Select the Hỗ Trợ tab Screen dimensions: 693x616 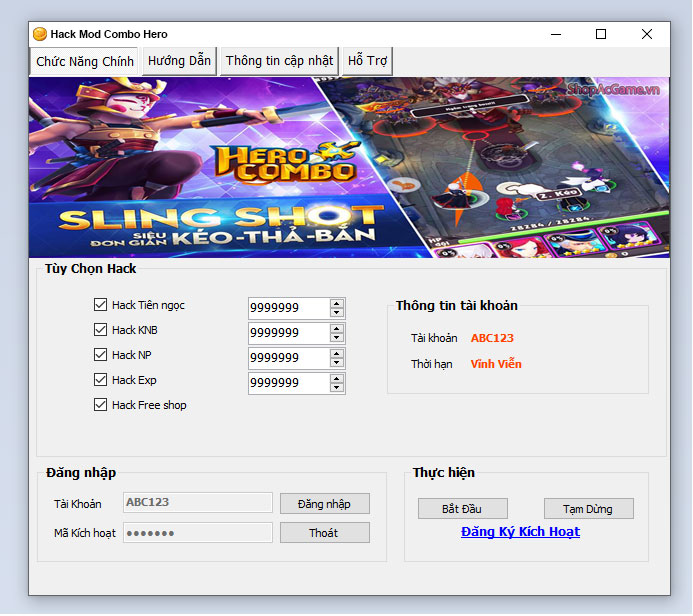click(367, 61)
